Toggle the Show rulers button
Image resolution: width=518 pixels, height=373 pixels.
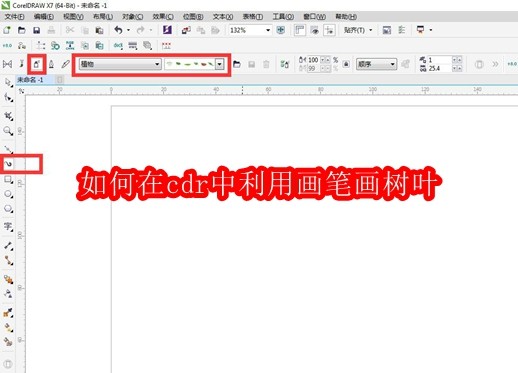coord(300,30)
